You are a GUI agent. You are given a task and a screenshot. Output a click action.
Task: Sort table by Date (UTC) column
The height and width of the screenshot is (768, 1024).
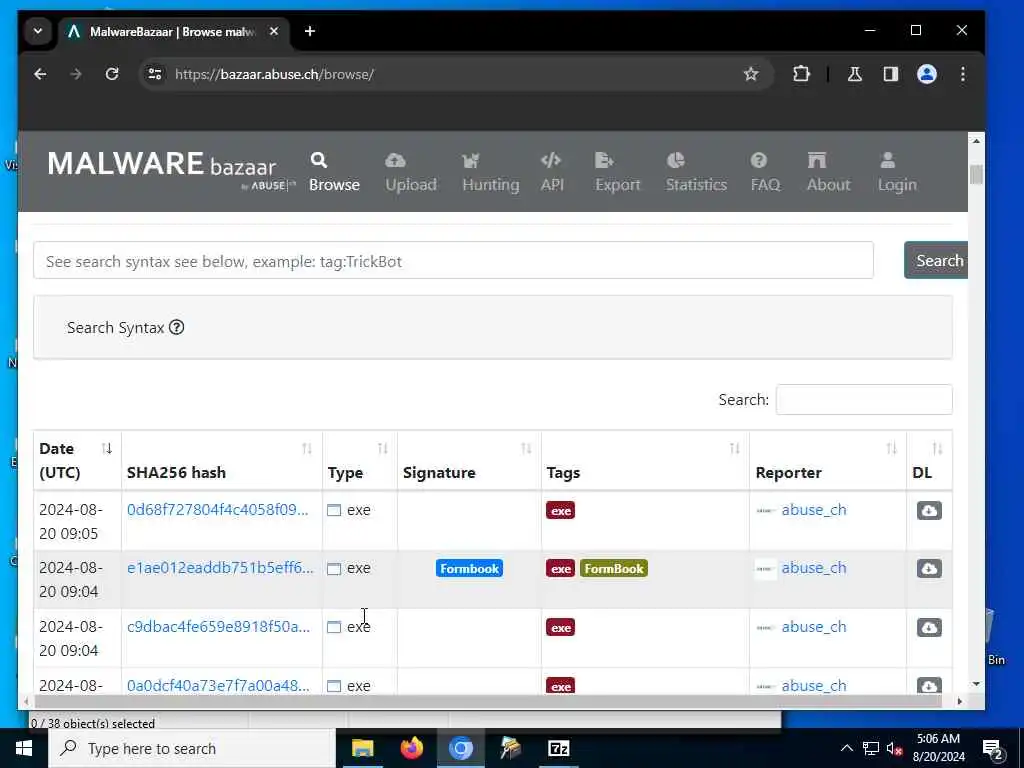(77, 460)
